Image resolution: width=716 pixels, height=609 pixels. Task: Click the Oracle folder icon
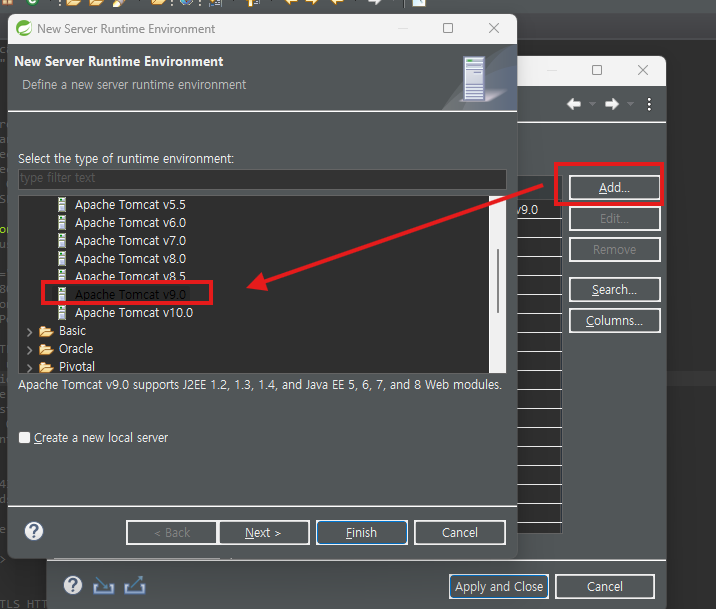coord(46,349)
